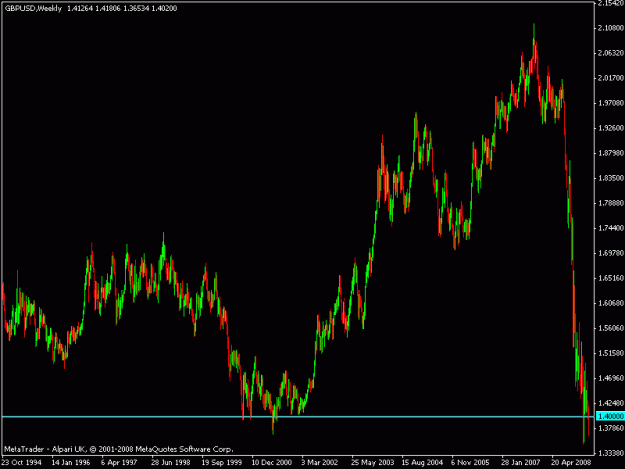Image resolution: width=625 pixels, height=469 pixels.
Task: Click the 1.83500 price axis label
Action: 611,178
